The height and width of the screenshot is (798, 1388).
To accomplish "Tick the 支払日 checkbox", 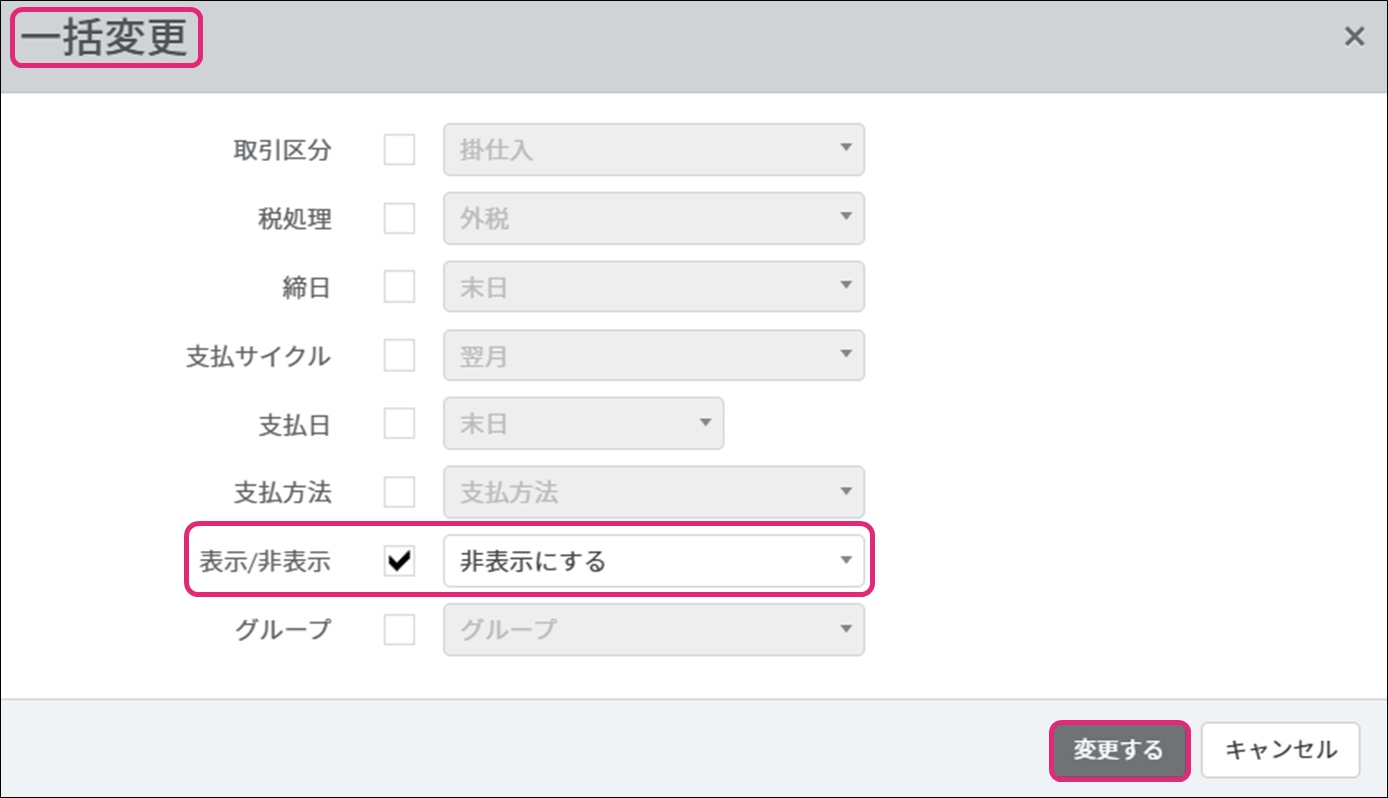I will click(399, 425).
